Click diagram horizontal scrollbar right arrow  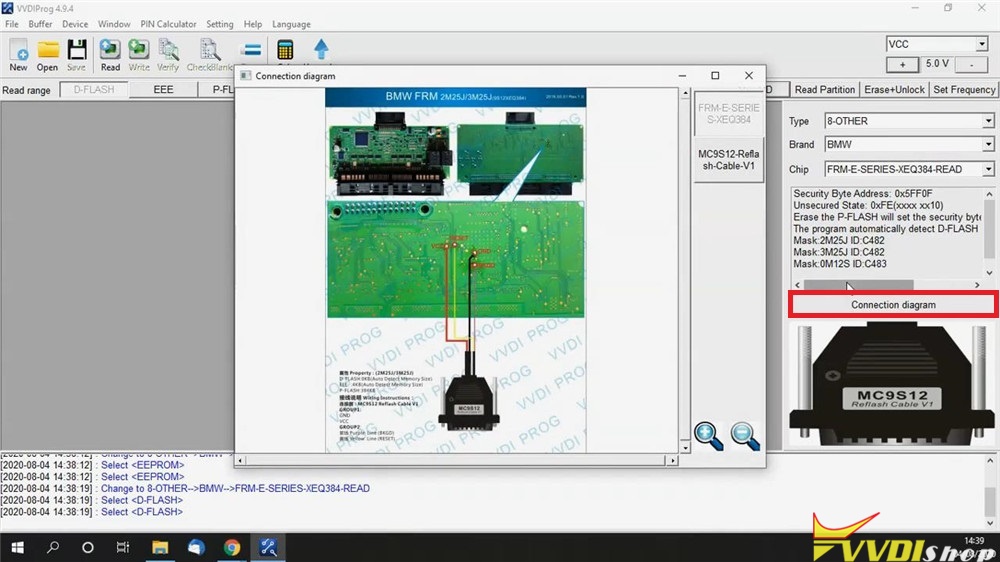click(672, 460)
